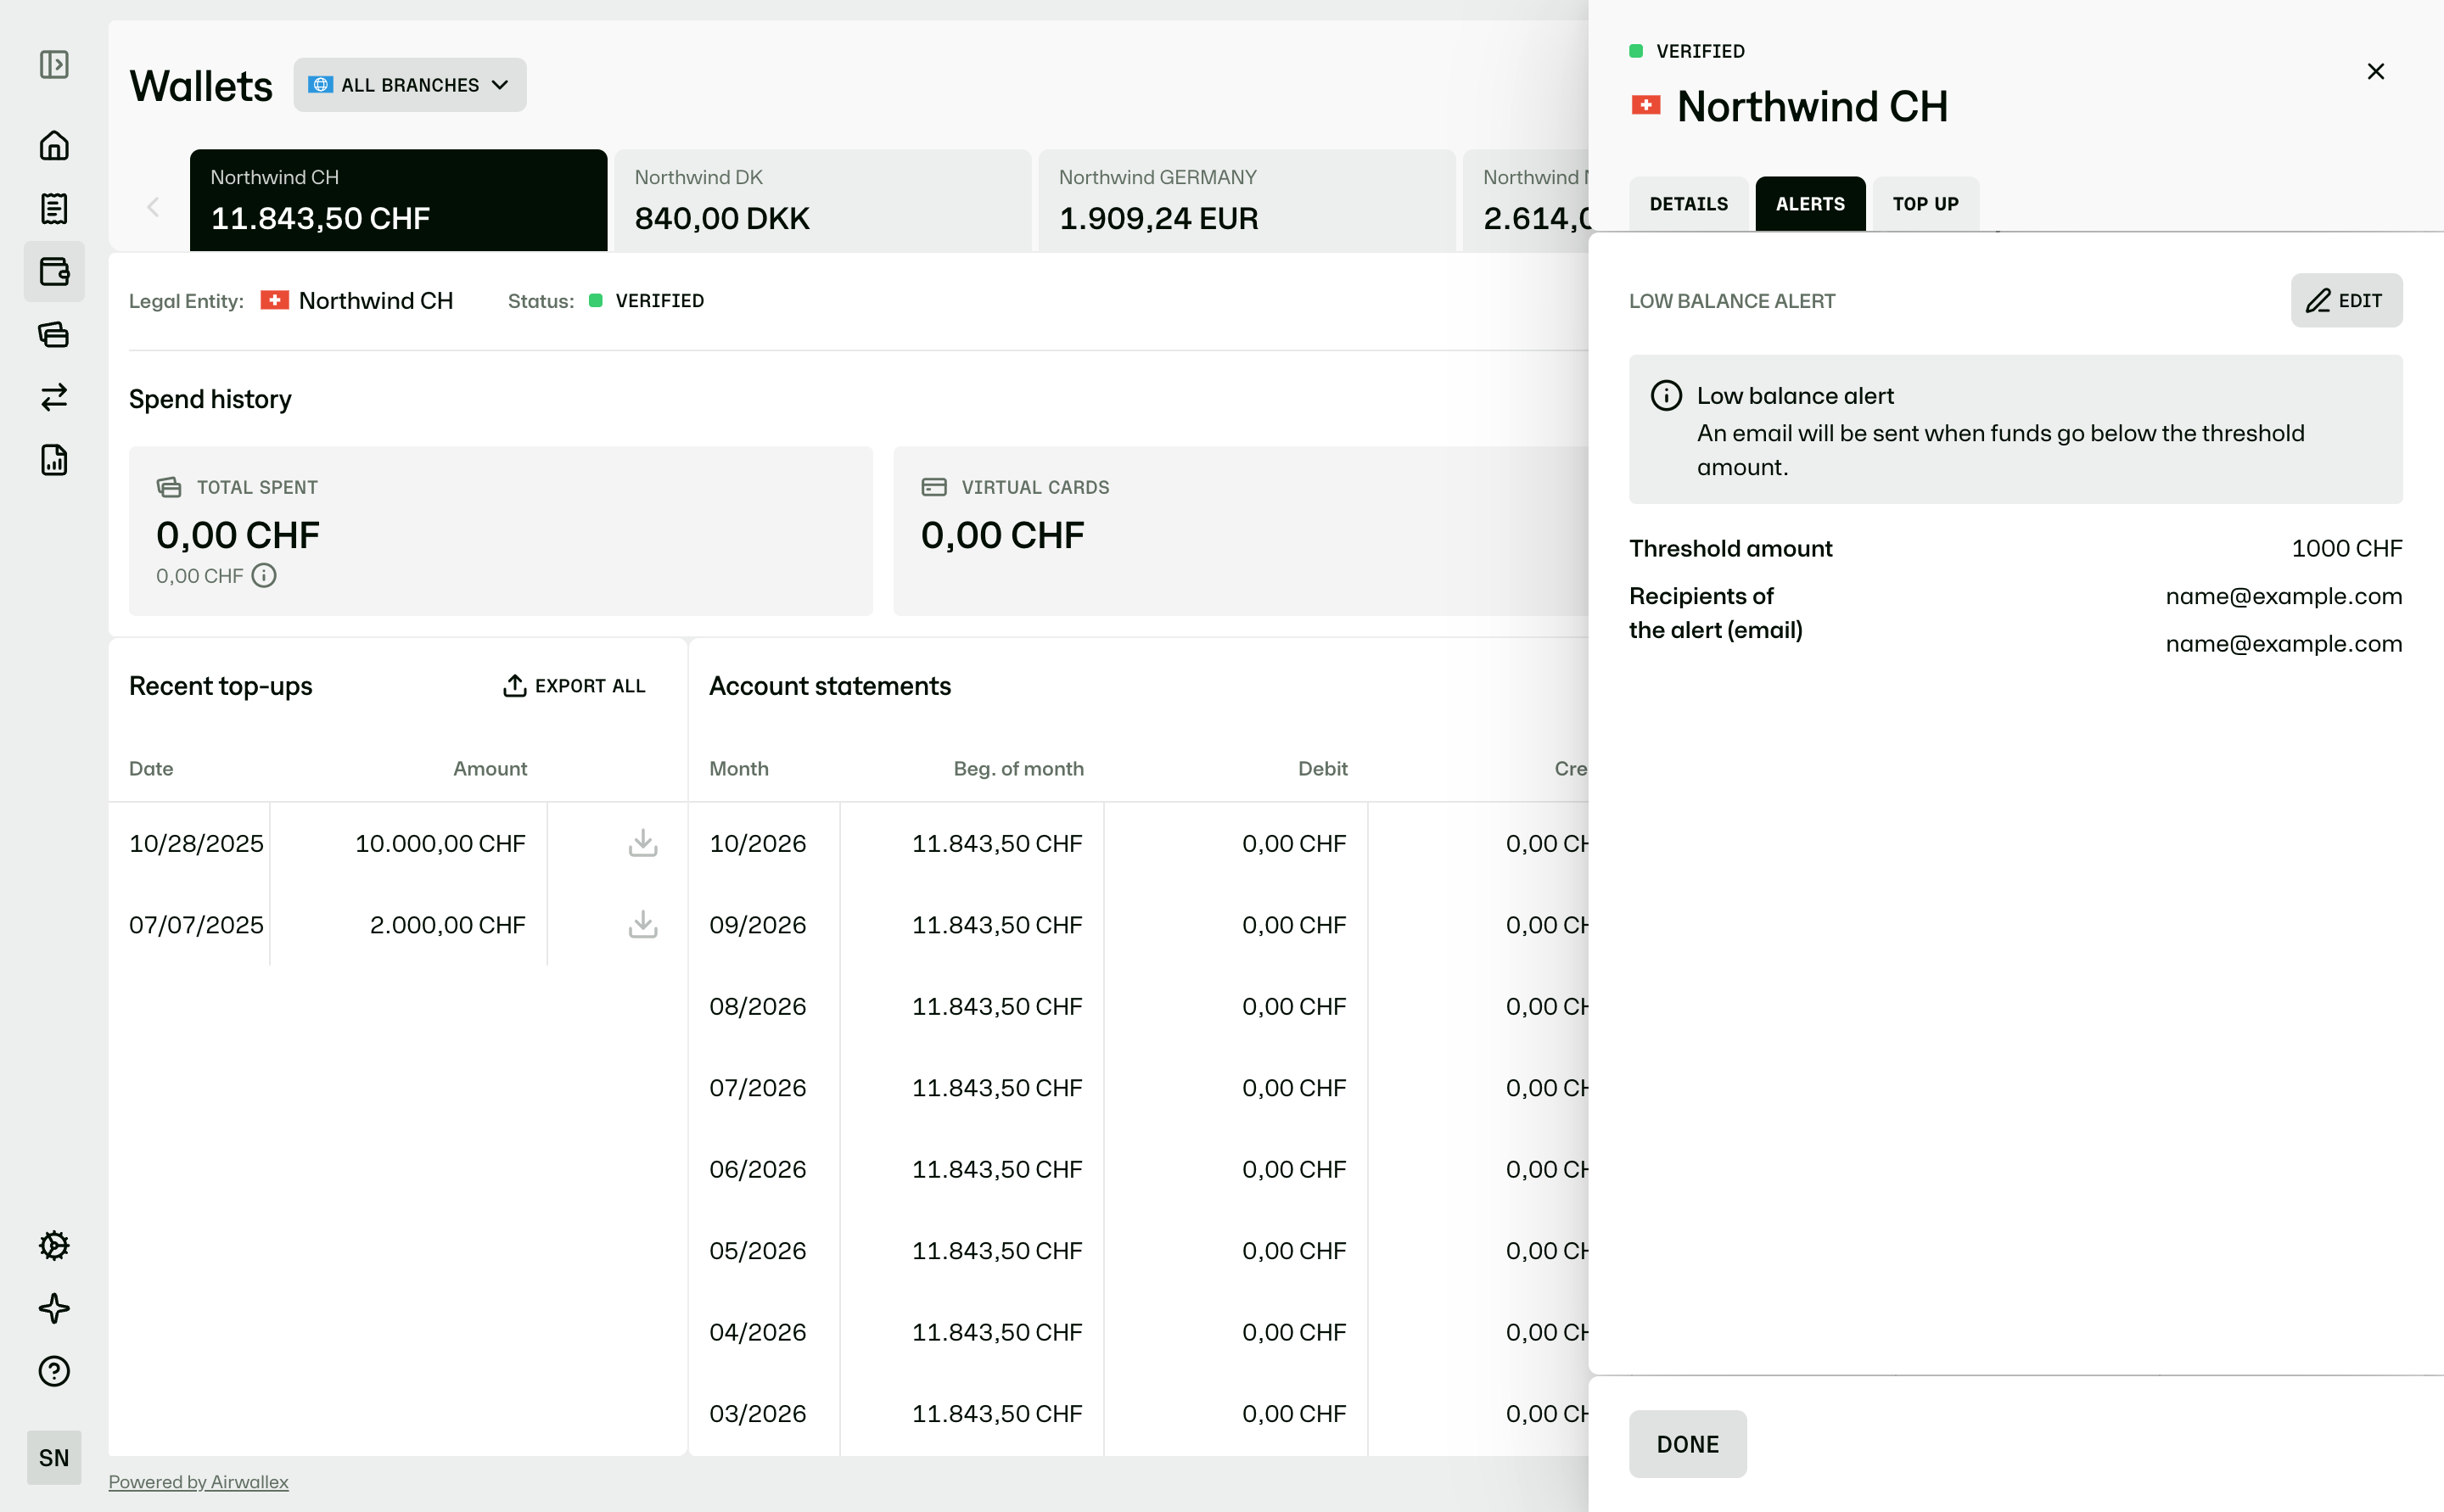Click the low balance alert info icon
Viewport: 2444px width, 1512px height.
coord(1666,395)
